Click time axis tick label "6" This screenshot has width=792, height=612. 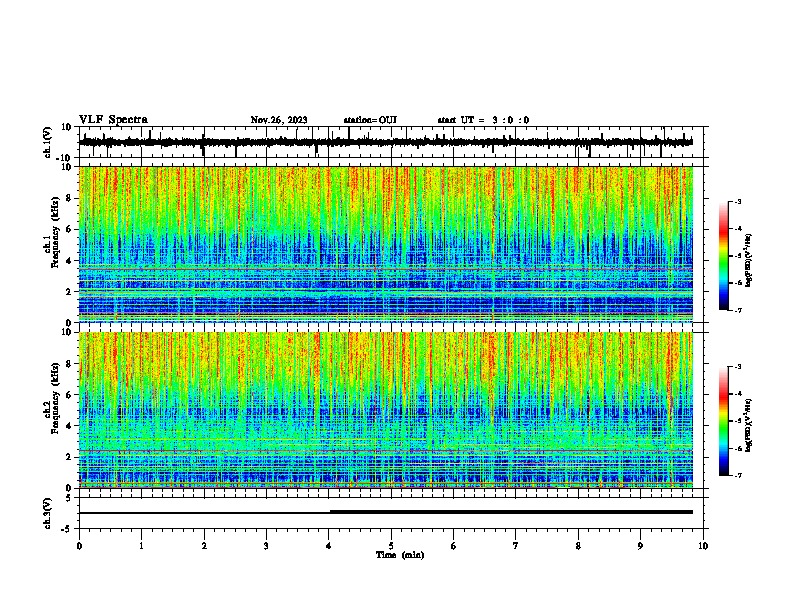pos(454,546)
